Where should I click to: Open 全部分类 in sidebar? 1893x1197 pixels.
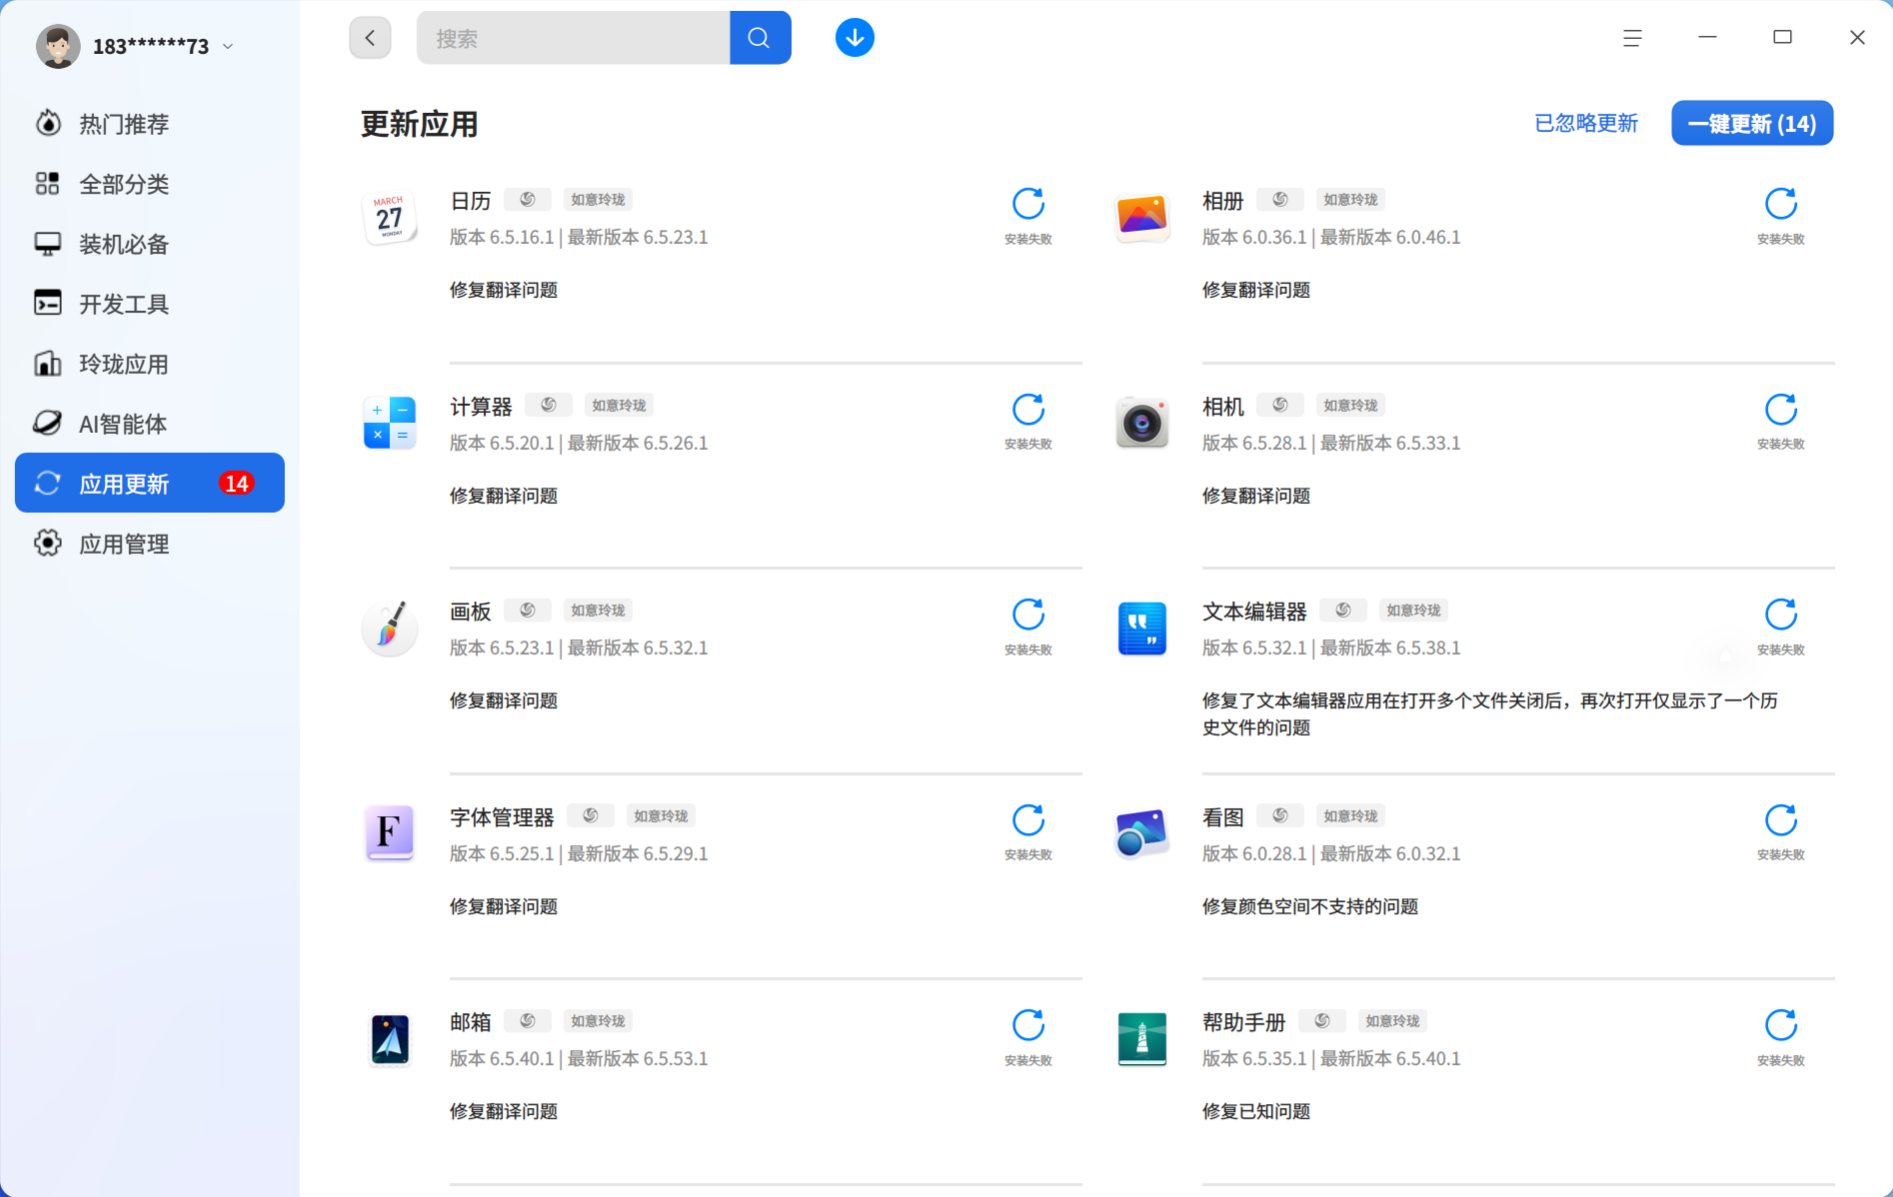[150, 184]
